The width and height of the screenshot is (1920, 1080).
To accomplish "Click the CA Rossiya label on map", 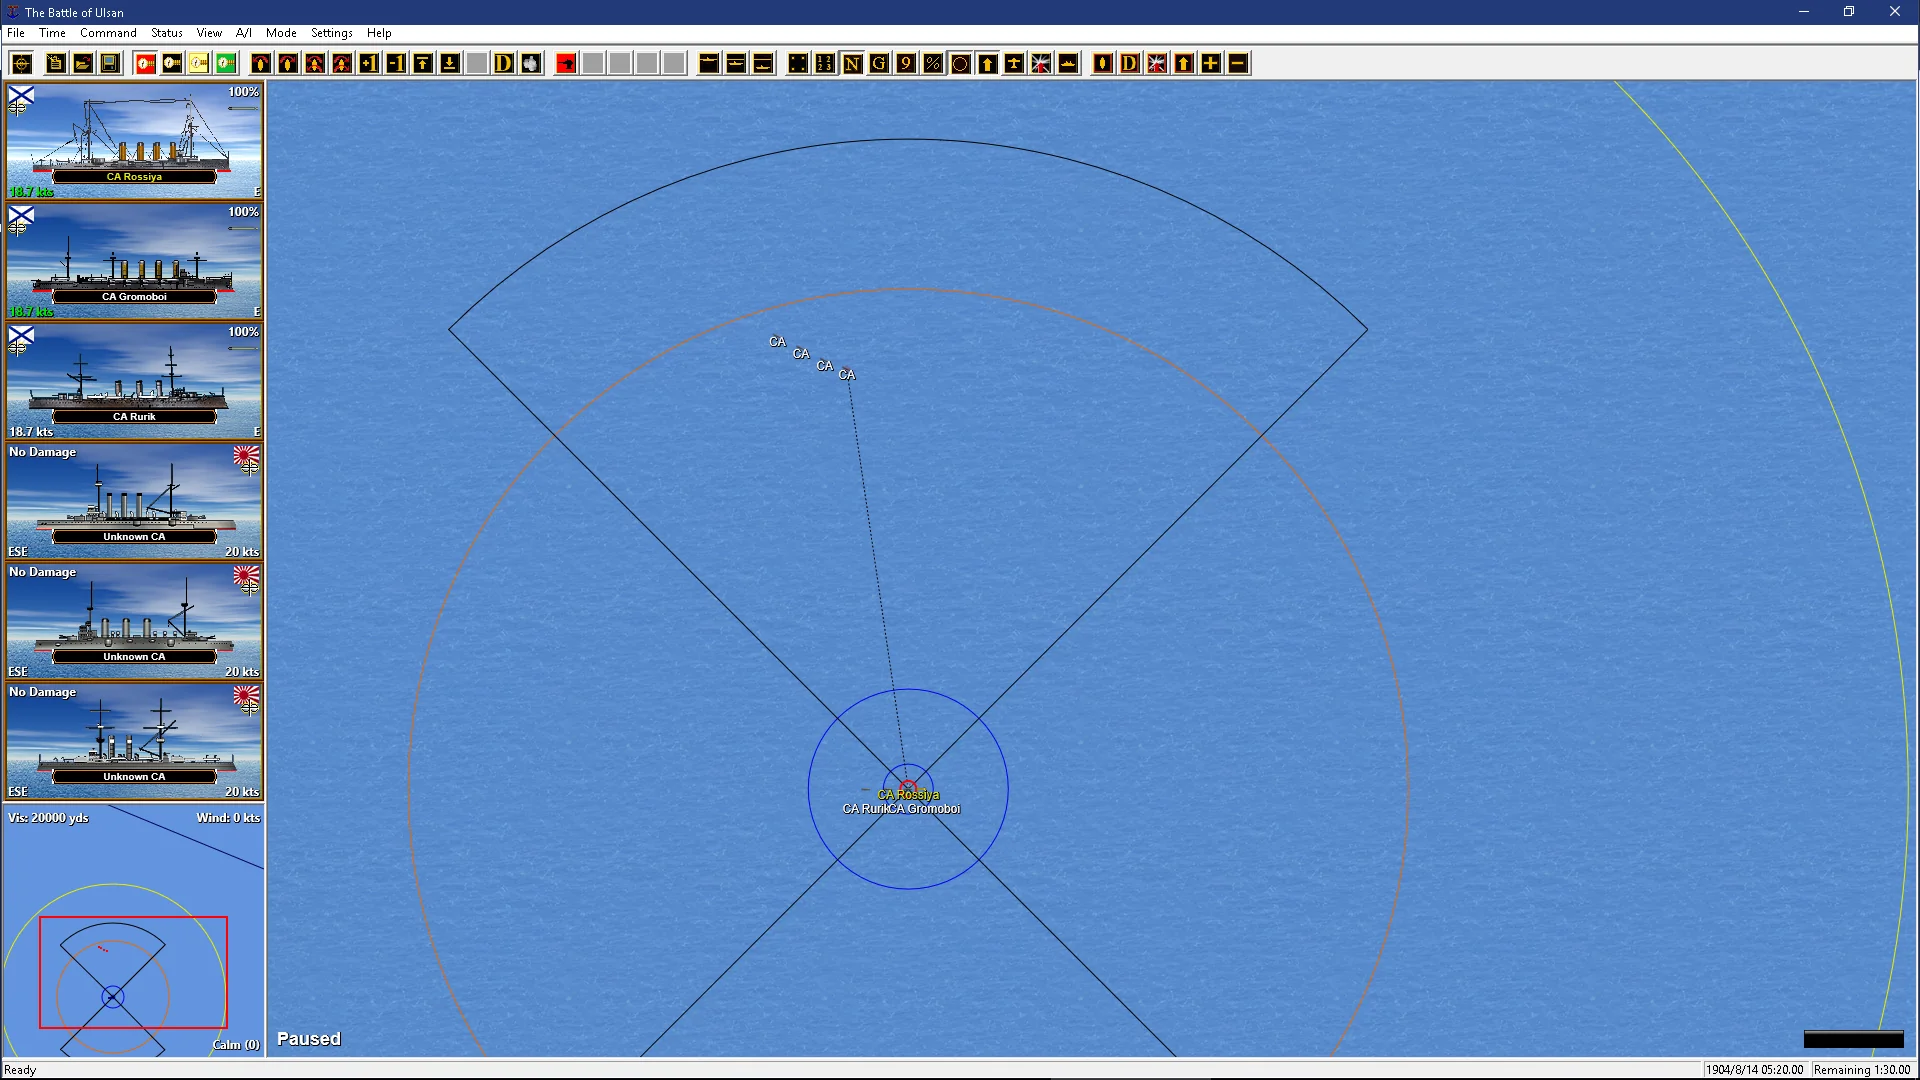I will 908,795.
